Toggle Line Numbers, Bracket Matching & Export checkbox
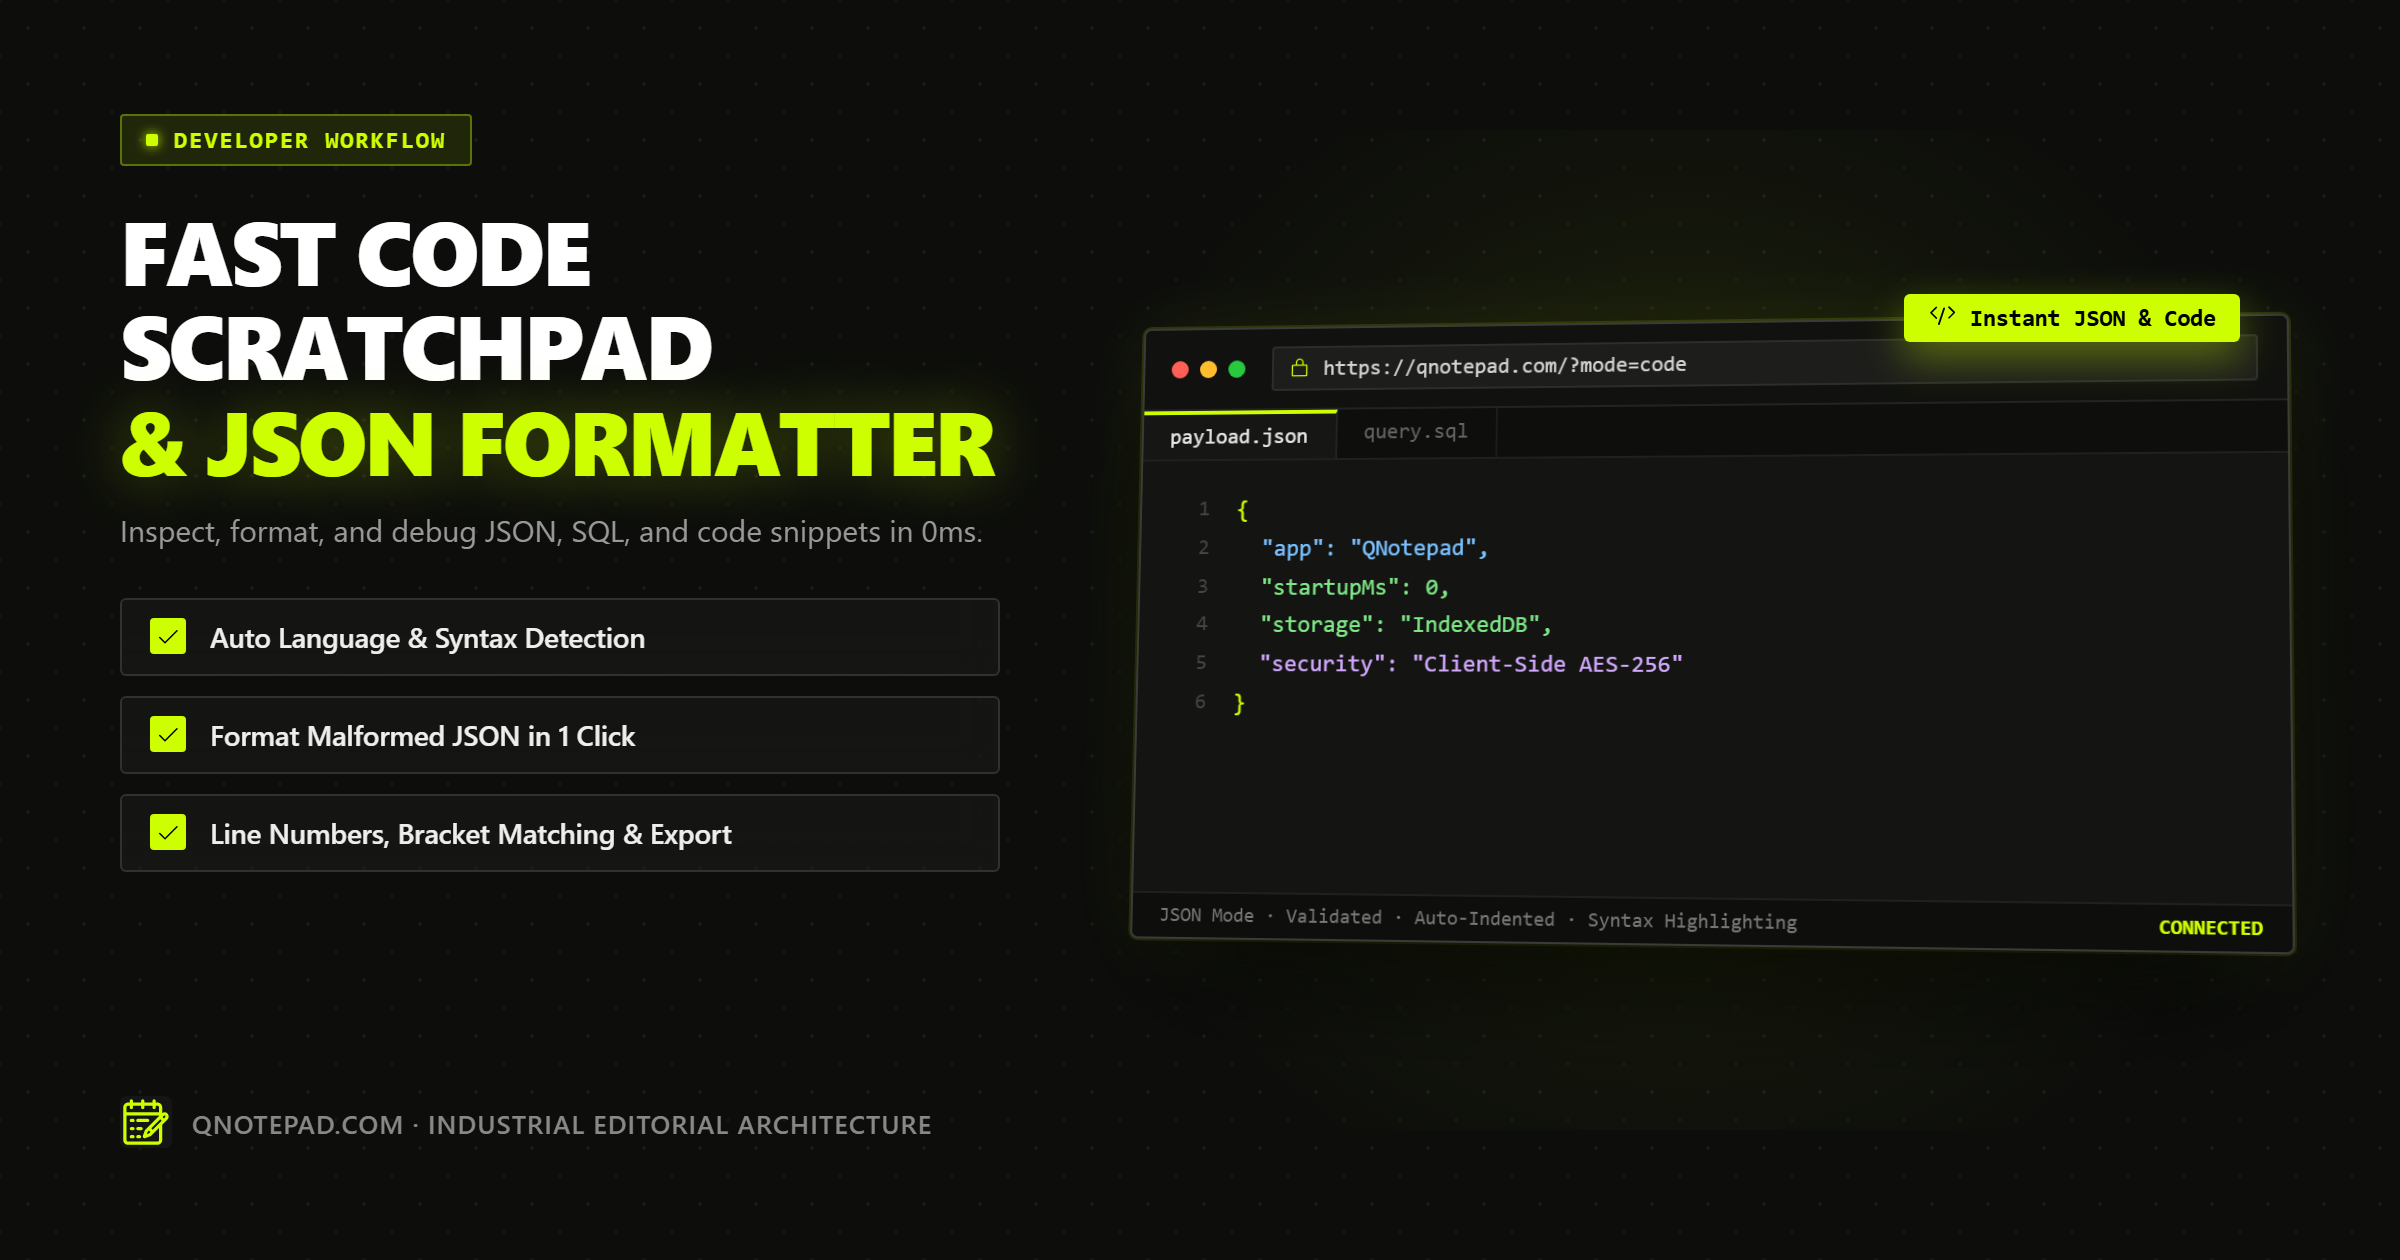The height and width of the screenshot is (1260, 2400). [x=168, y=832]
